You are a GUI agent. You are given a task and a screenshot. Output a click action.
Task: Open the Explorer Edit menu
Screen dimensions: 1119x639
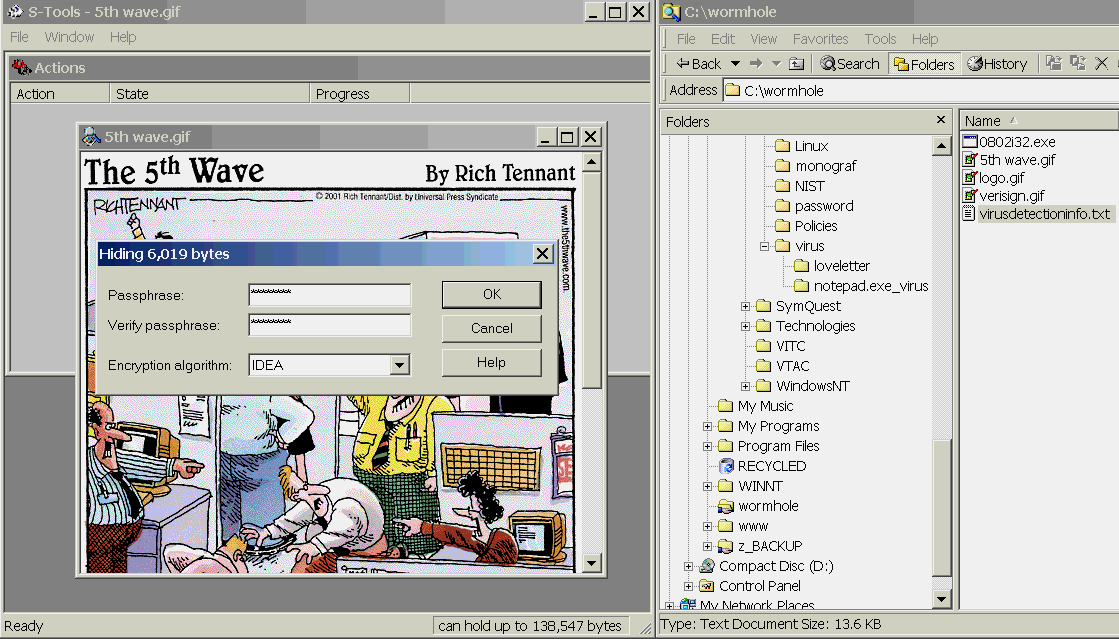pos(722,39)
